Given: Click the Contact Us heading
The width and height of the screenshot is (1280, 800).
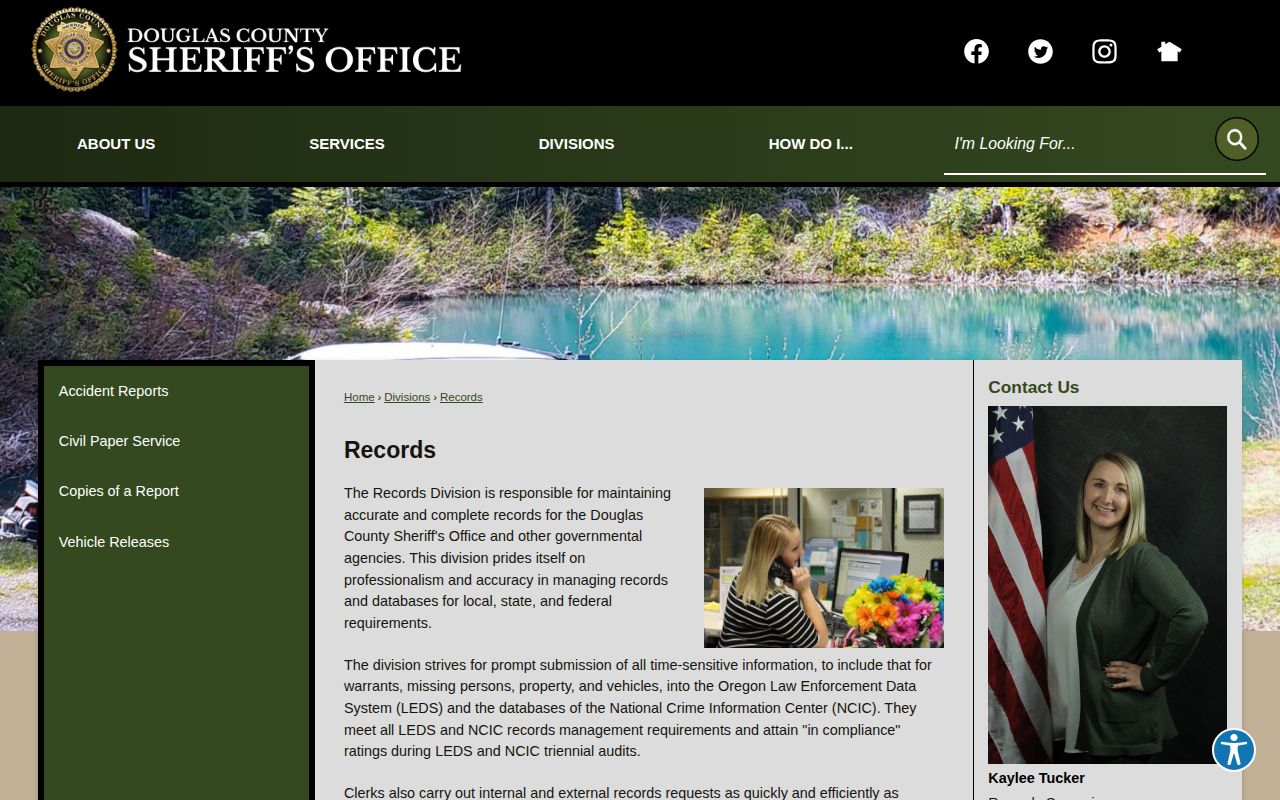Looking at the screenshot, I should pos(1033,387).
